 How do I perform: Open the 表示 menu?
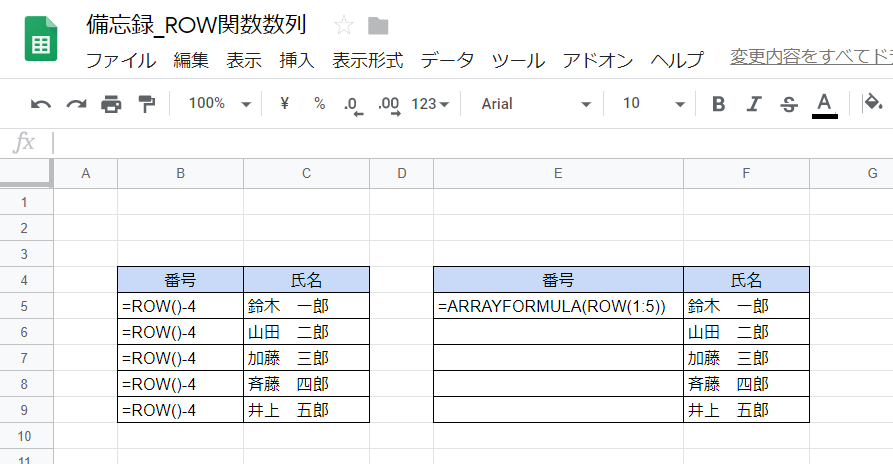point(244,60)
